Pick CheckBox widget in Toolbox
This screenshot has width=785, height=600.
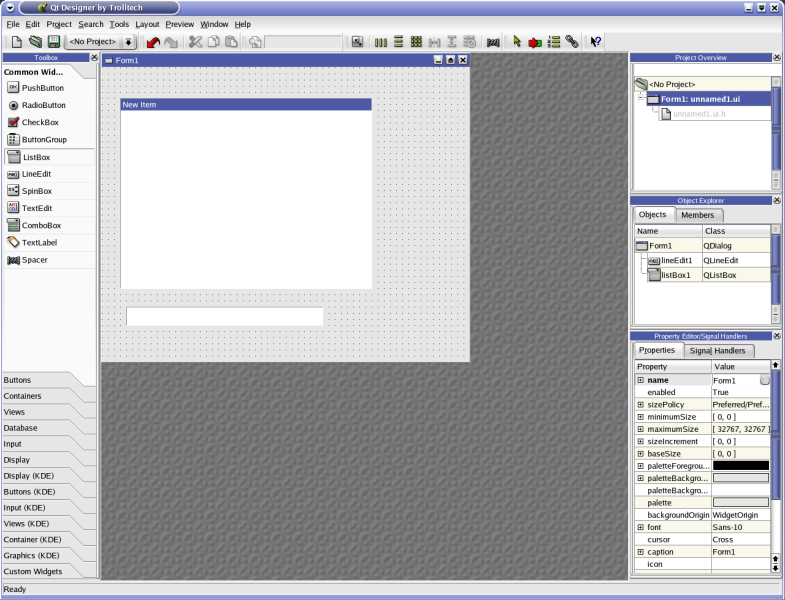pos(49,122)
